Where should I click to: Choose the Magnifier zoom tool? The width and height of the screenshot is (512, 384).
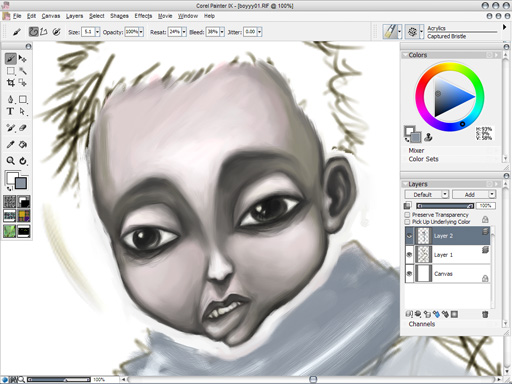10,161
